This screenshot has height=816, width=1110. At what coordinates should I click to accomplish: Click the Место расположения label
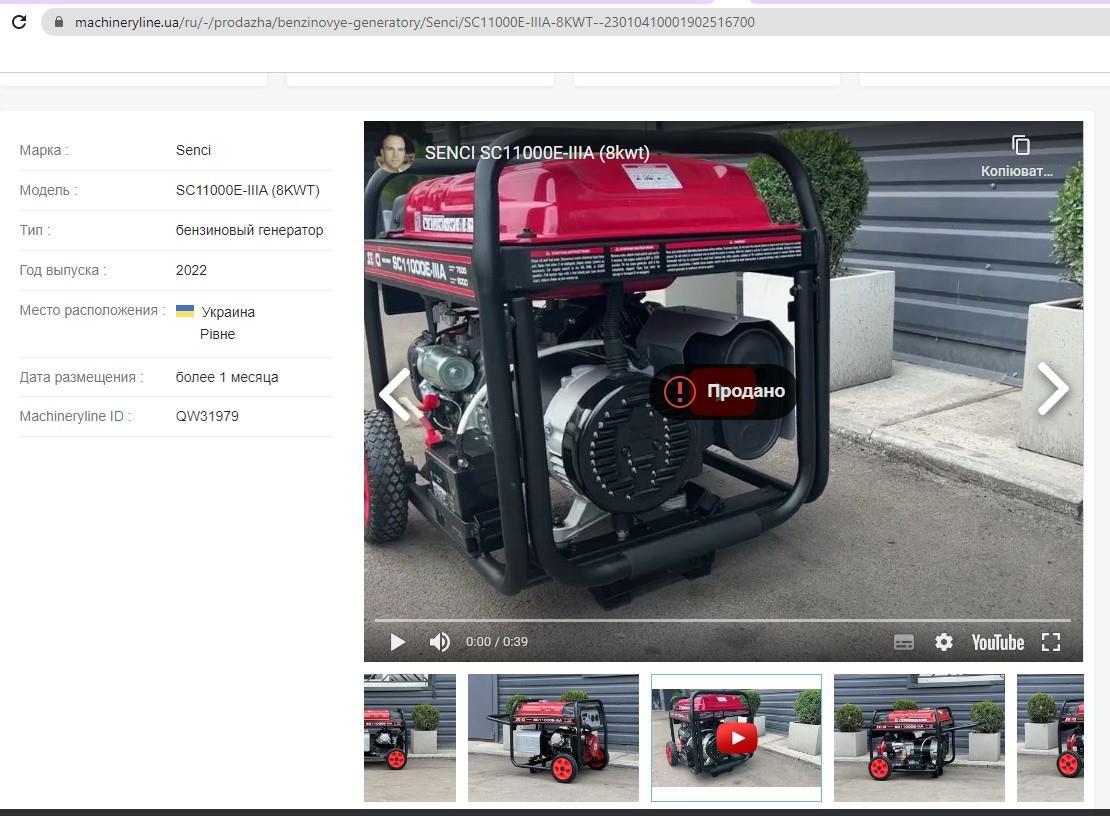point(92,310)
